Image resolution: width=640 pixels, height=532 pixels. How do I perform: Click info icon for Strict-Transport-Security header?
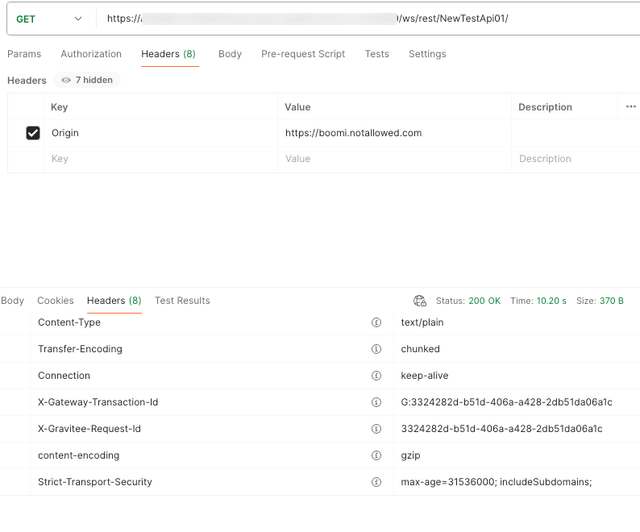377,482
